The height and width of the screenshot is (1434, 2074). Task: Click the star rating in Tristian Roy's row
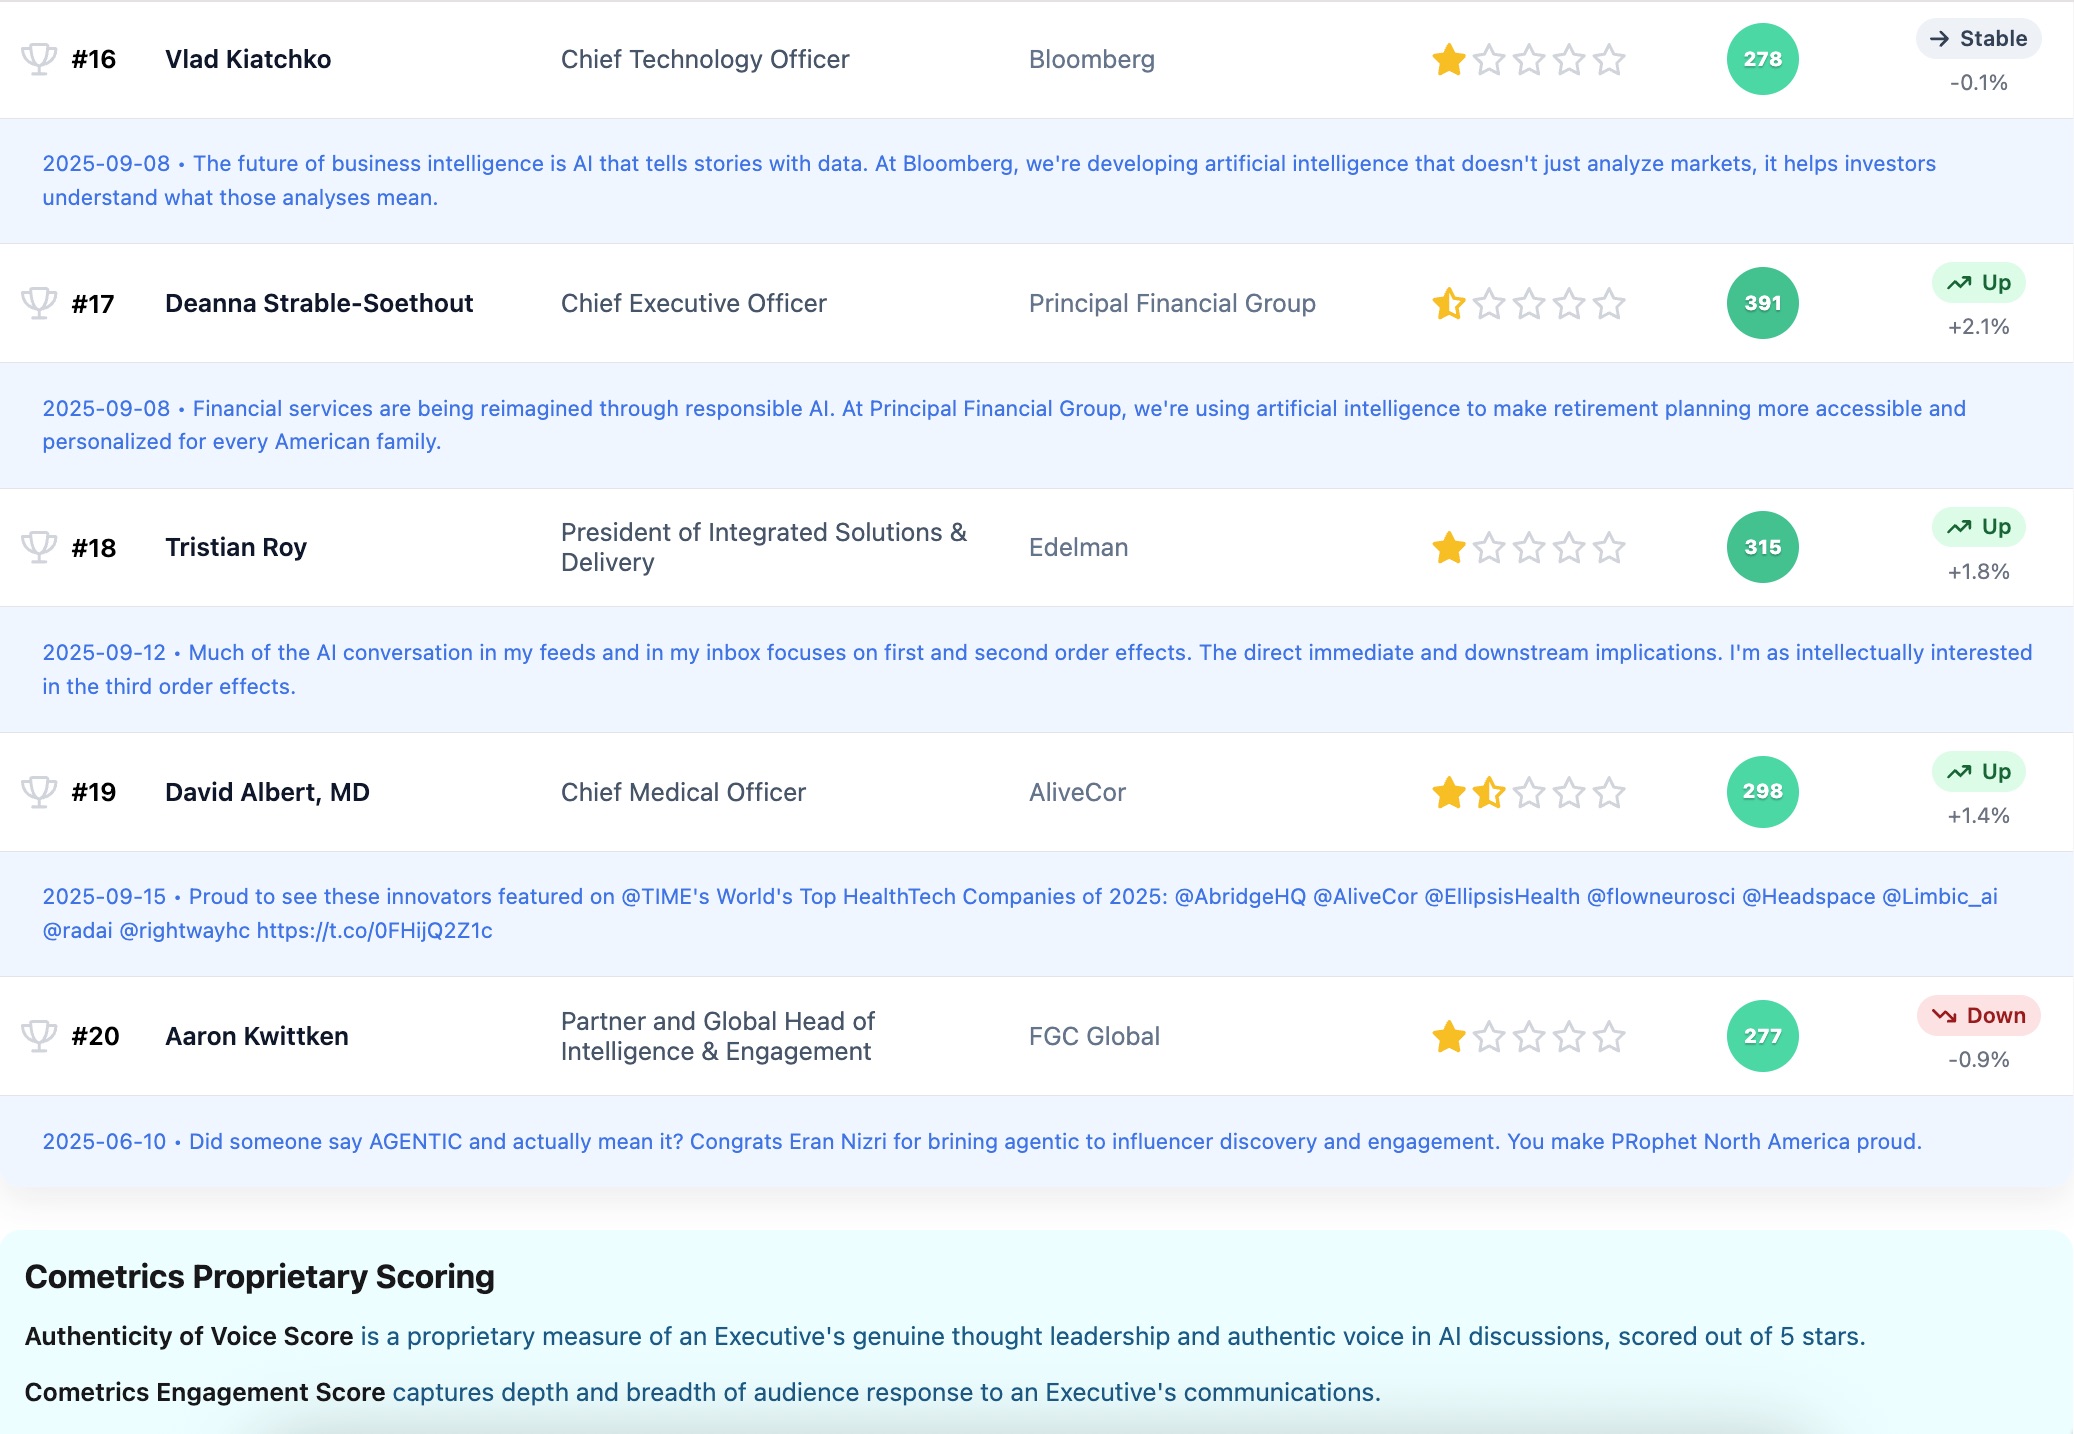[1528, 548]
